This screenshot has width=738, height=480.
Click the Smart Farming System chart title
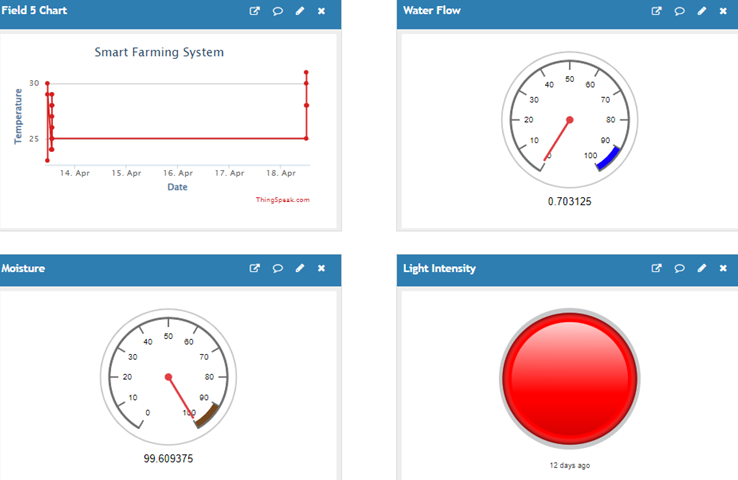(159, 52)
